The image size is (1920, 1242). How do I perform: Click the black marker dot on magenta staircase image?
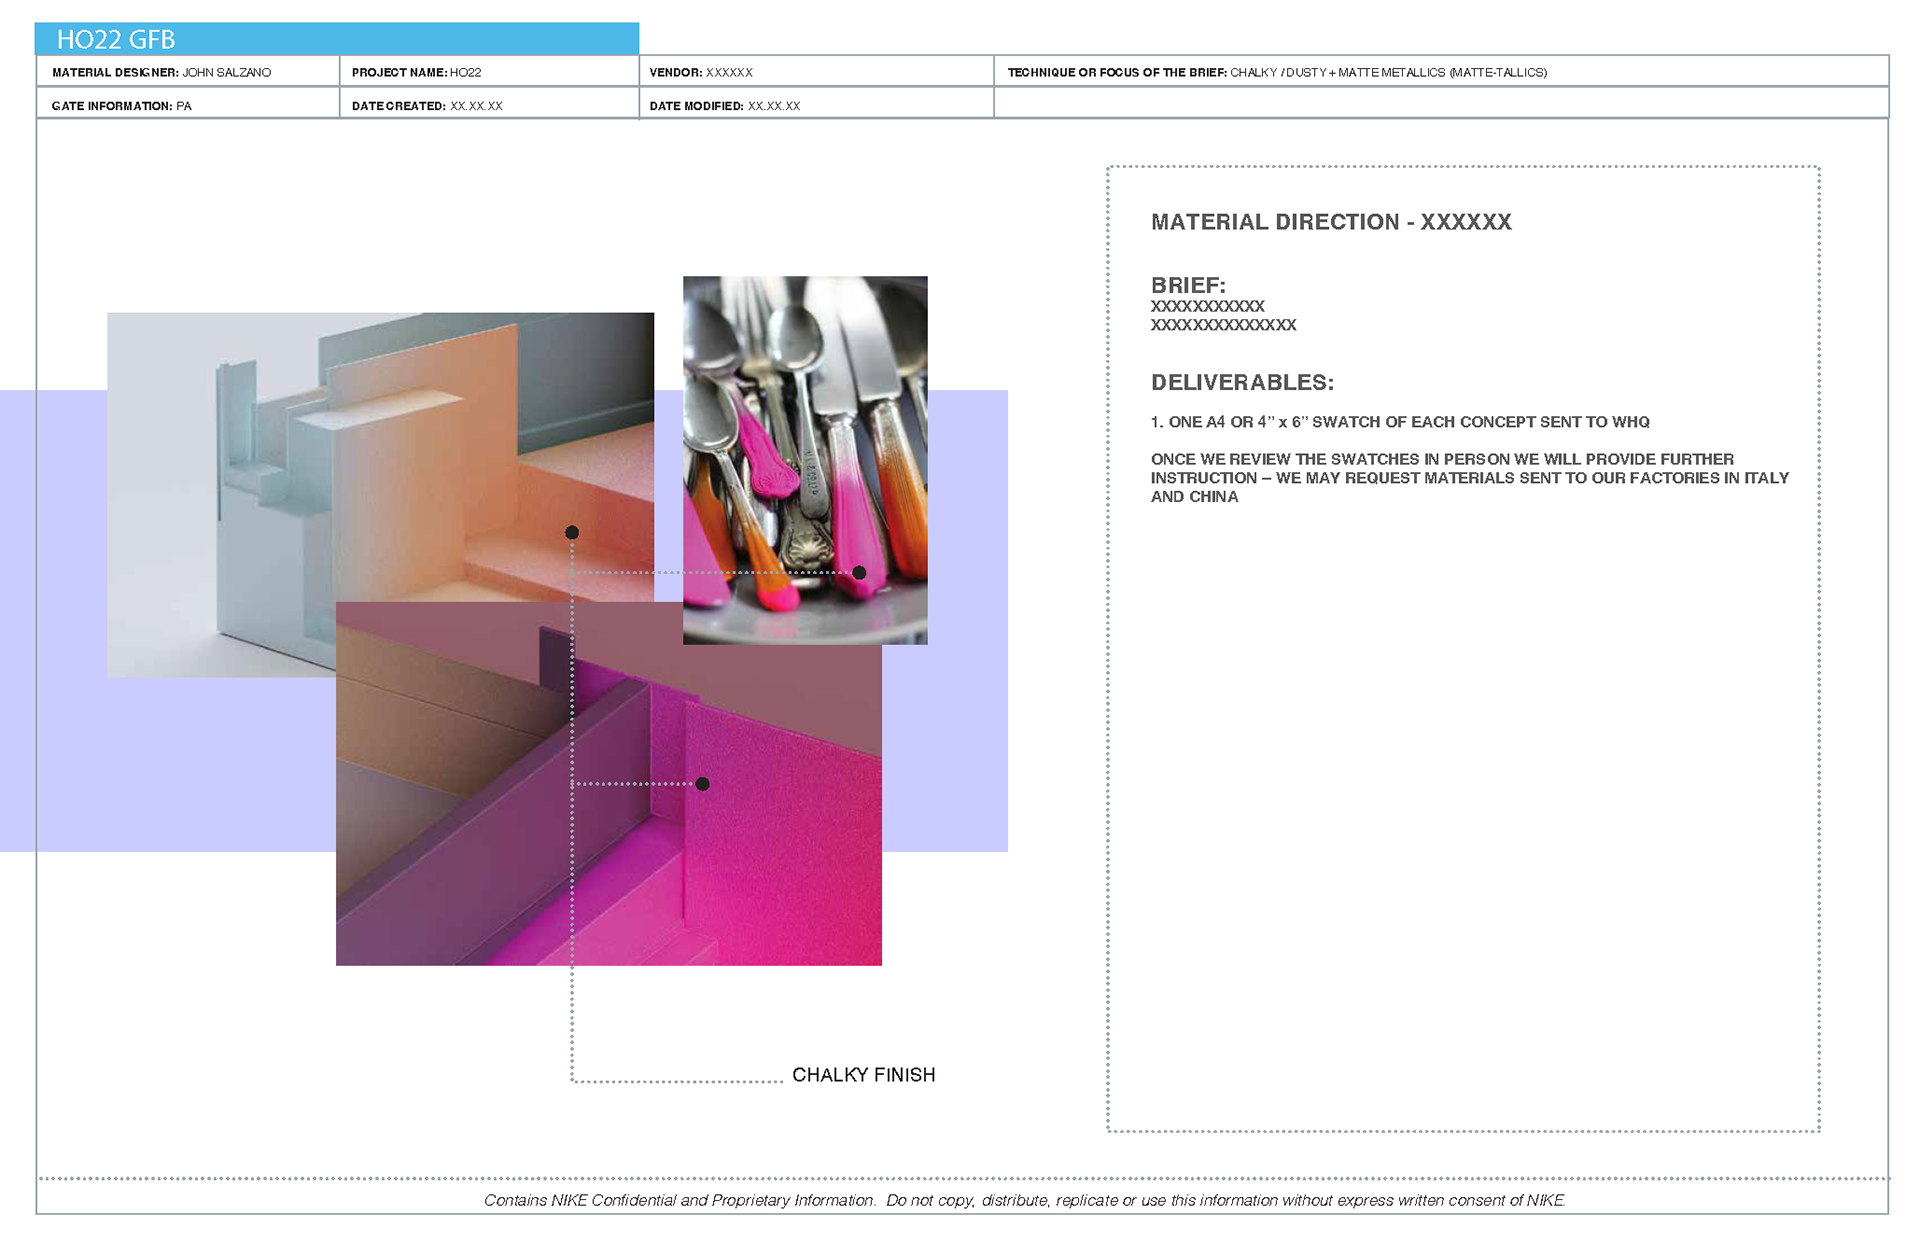[703, 784]
